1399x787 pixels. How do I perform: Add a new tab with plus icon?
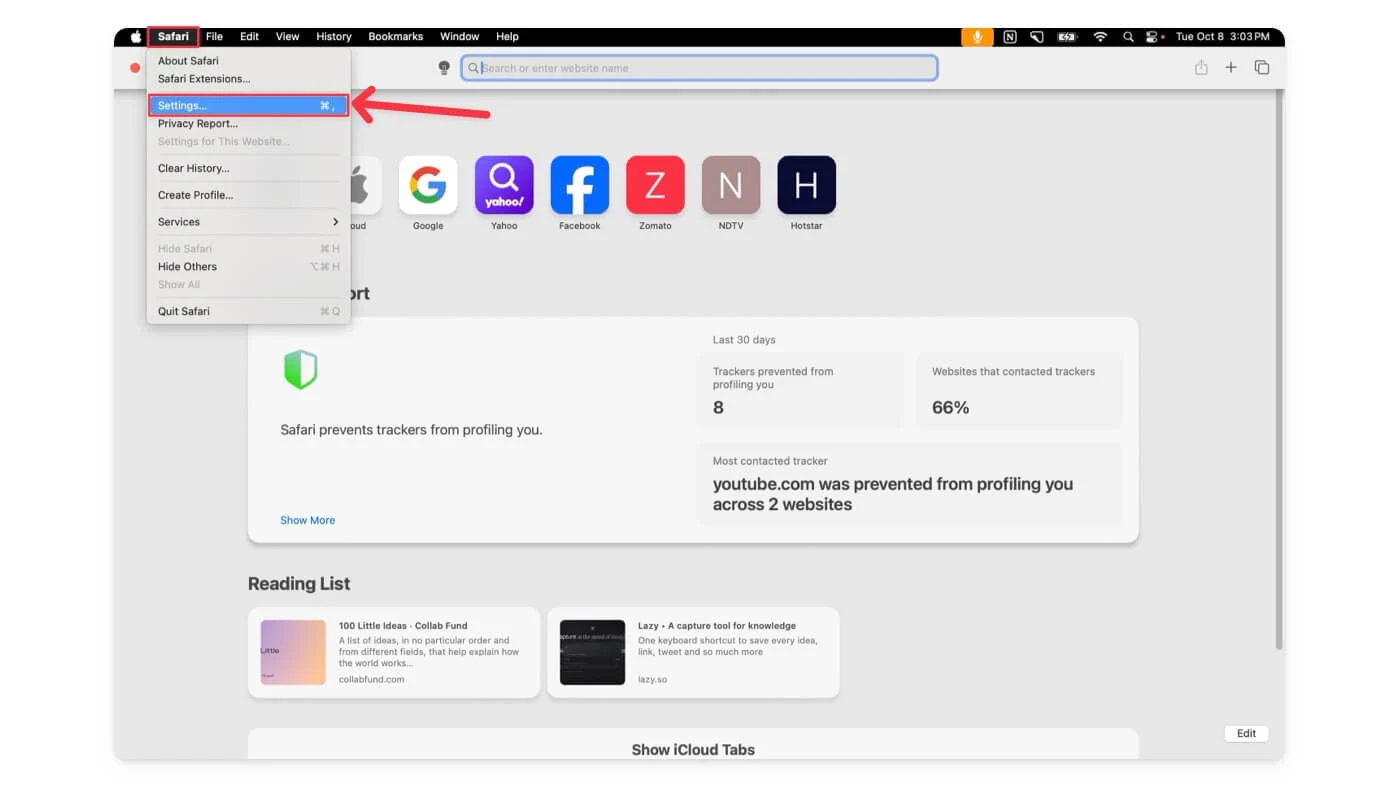1231,68
